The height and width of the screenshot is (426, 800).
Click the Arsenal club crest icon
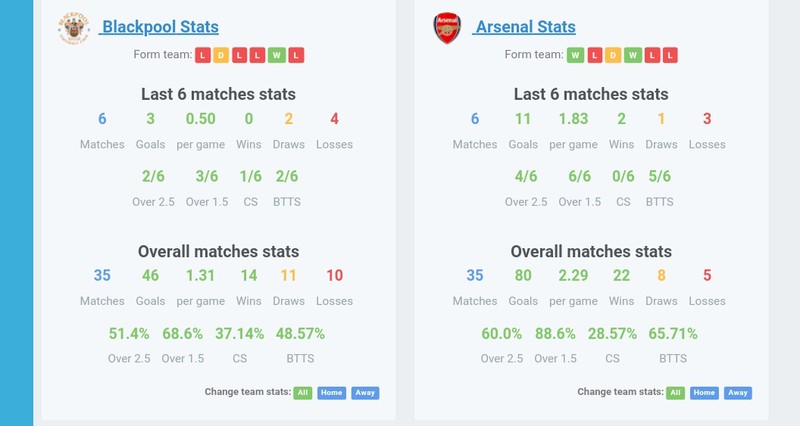[x=447, y=28]
